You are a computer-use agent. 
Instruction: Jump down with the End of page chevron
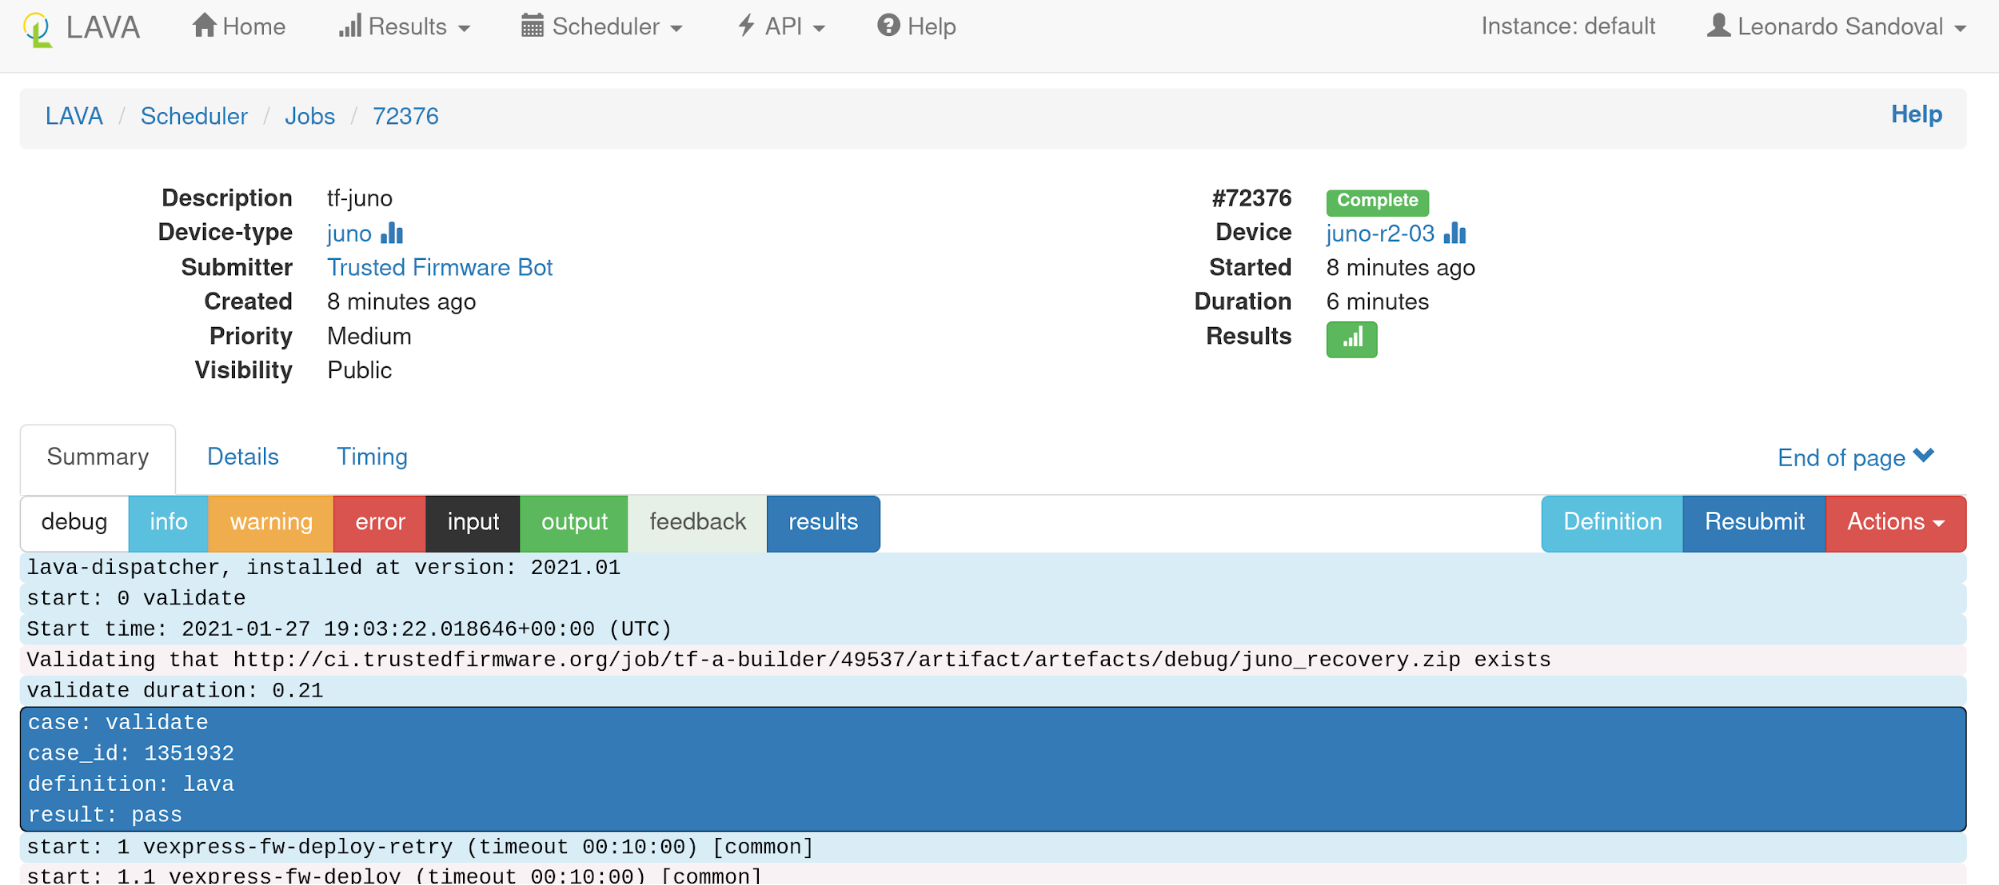pyautogui.click(x=1923, y=456)
